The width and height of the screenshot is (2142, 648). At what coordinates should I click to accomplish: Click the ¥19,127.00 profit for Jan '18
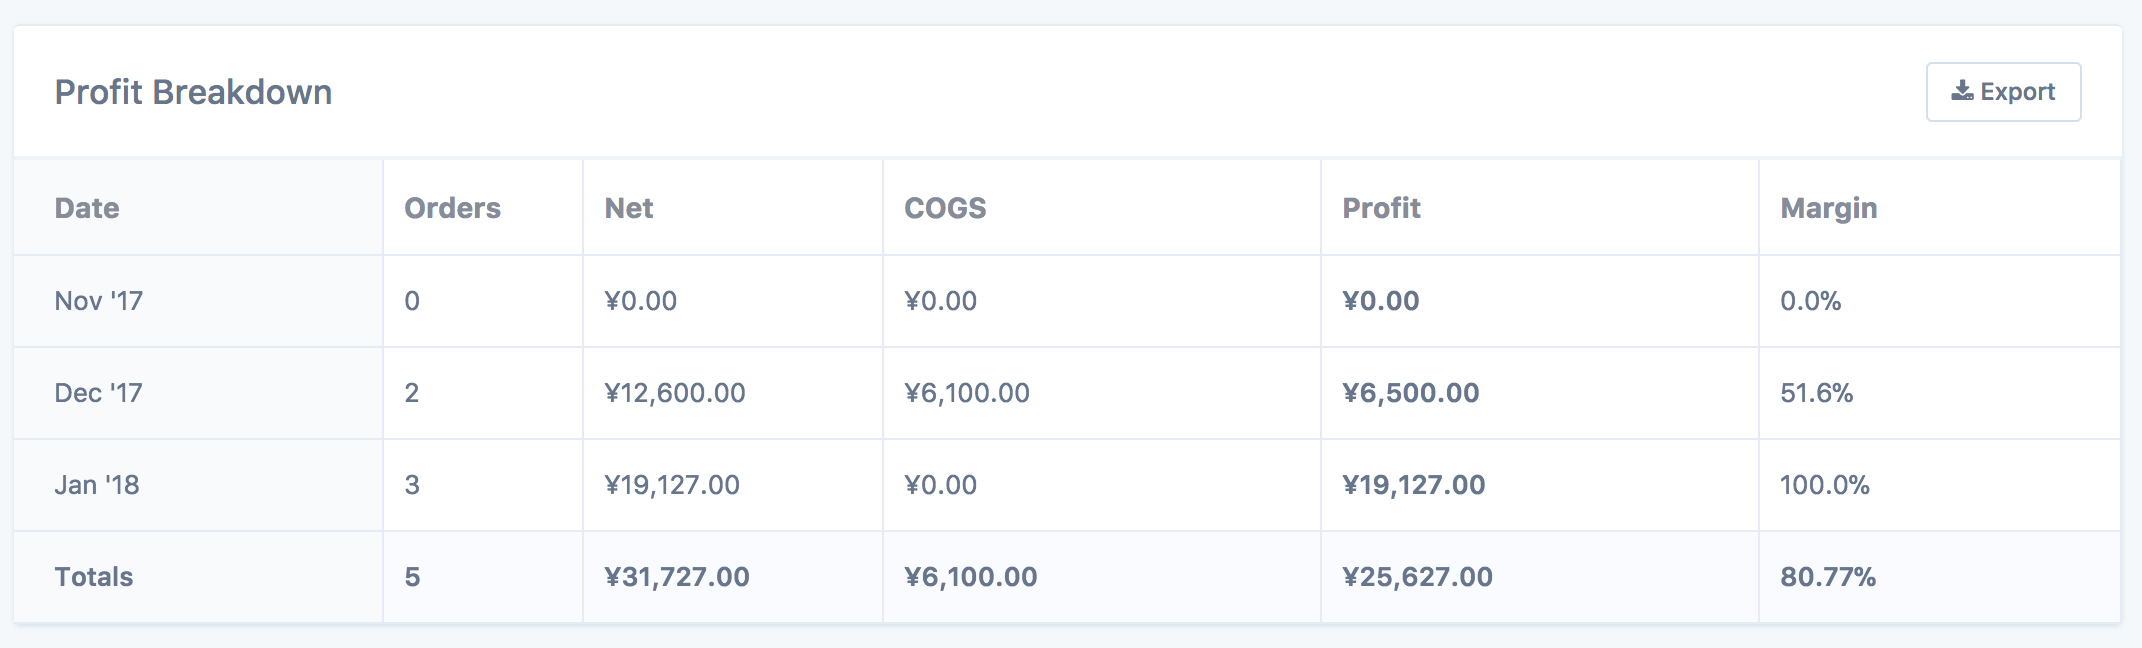click(x=1413, y=485)
